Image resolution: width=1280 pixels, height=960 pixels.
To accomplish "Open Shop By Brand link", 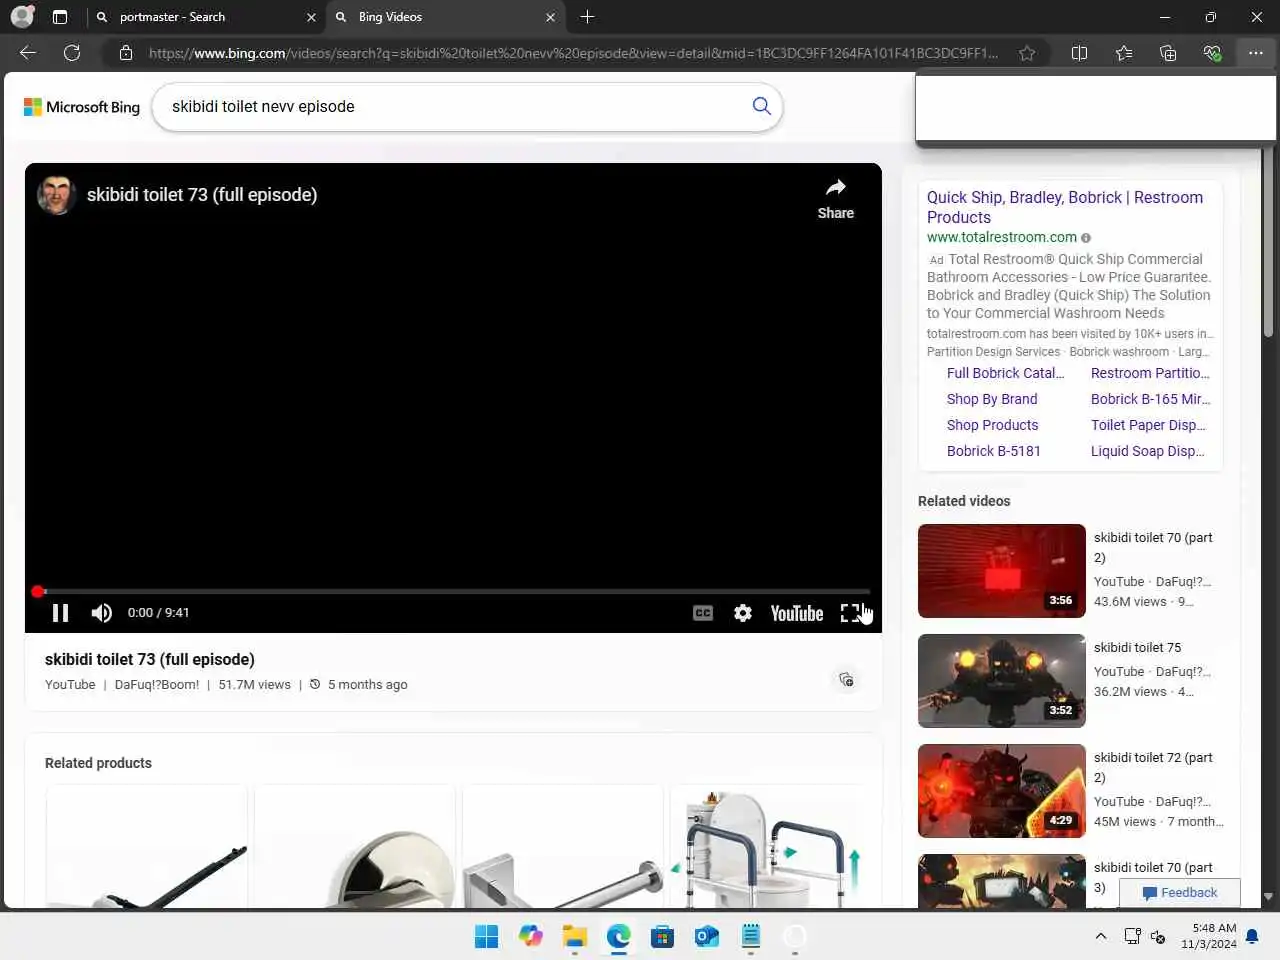I will coord(992,399).
